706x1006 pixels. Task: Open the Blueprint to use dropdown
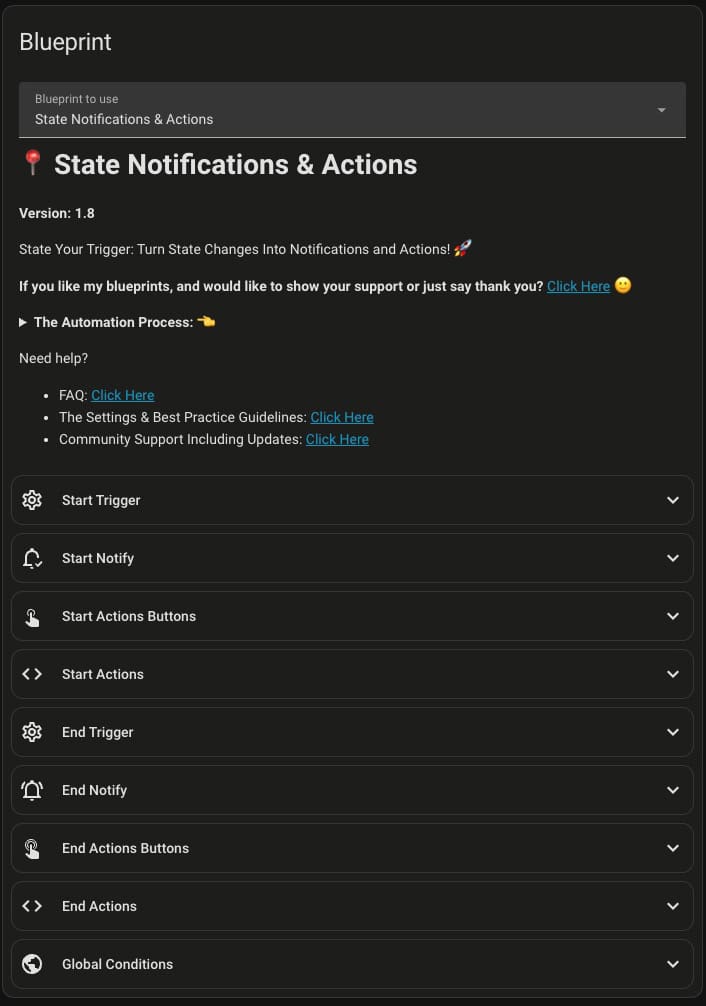coord(352,110)
